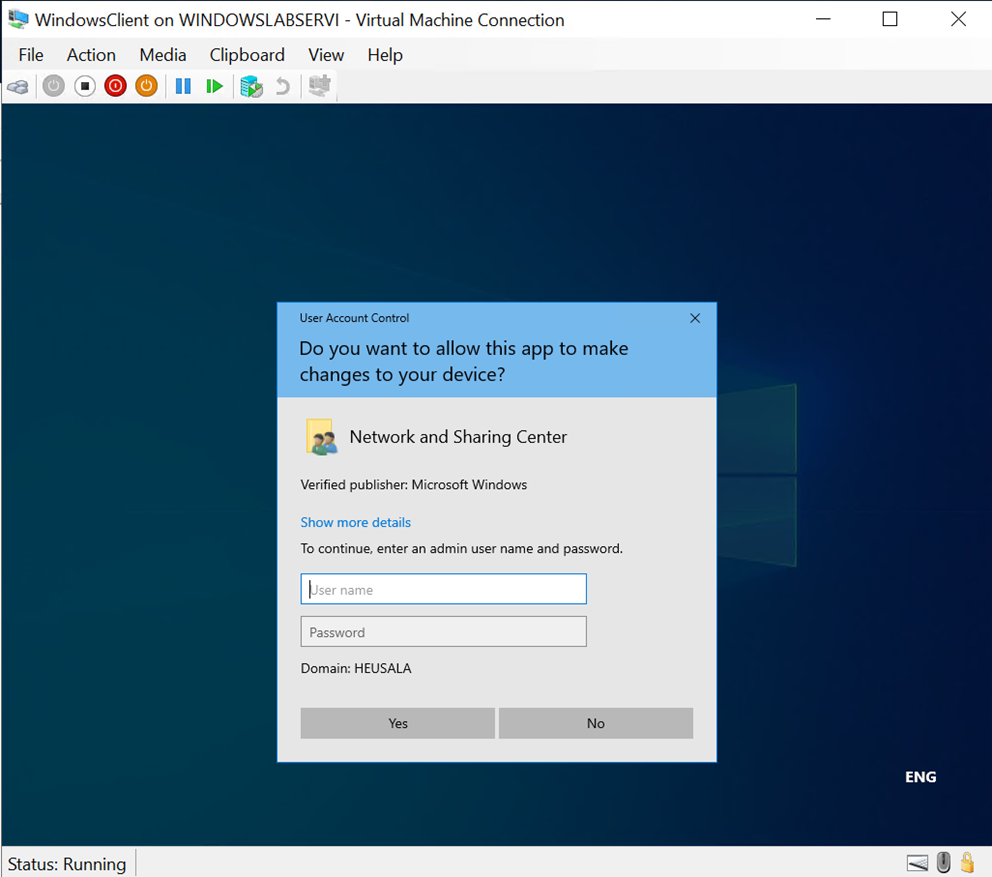Deny the request with the No button
The height and width of the screenshot is (877, 992).
point(595,722)
